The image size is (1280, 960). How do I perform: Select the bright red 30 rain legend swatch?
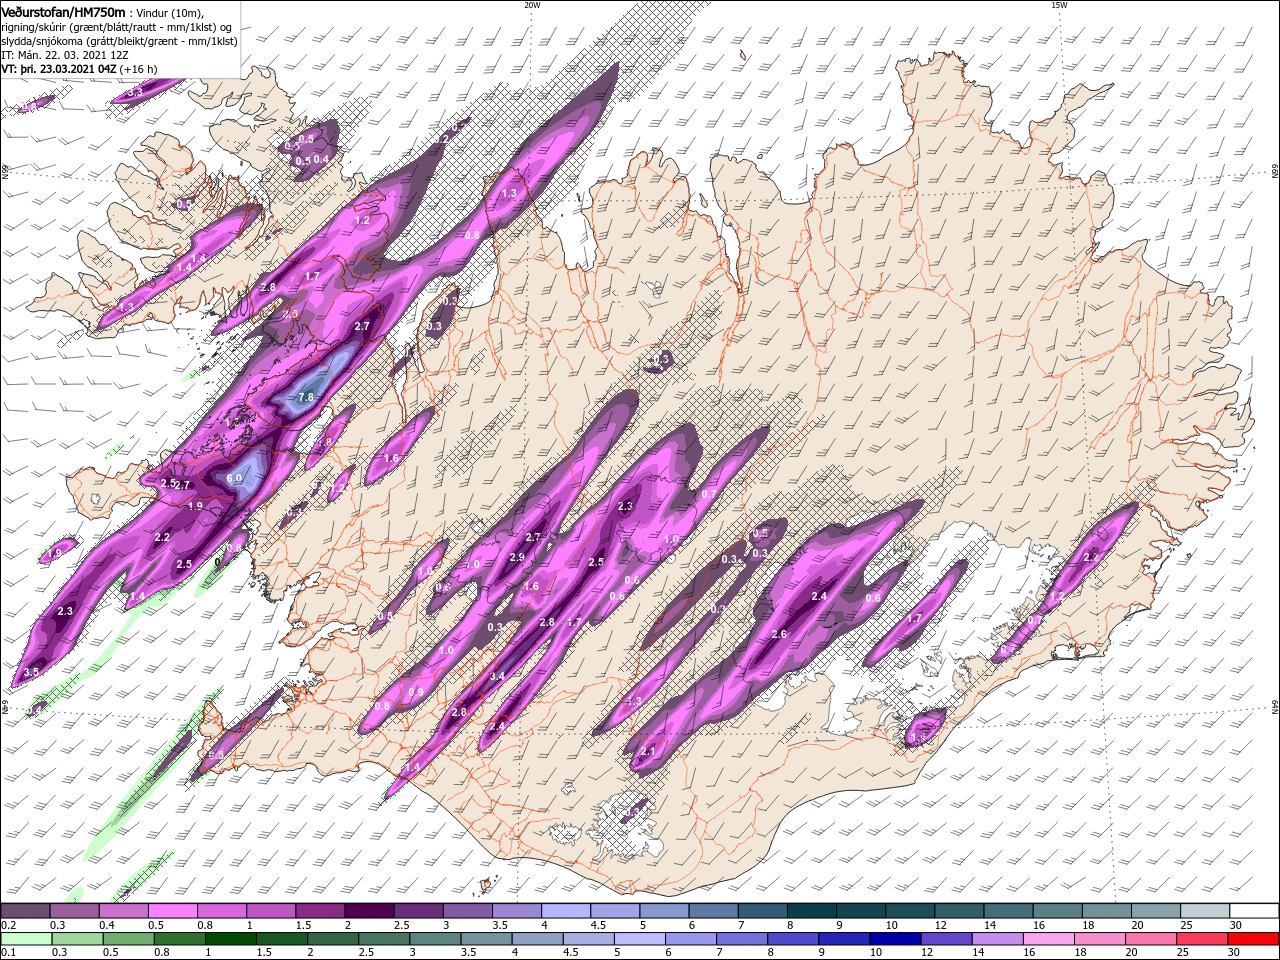coord(1254,939)
